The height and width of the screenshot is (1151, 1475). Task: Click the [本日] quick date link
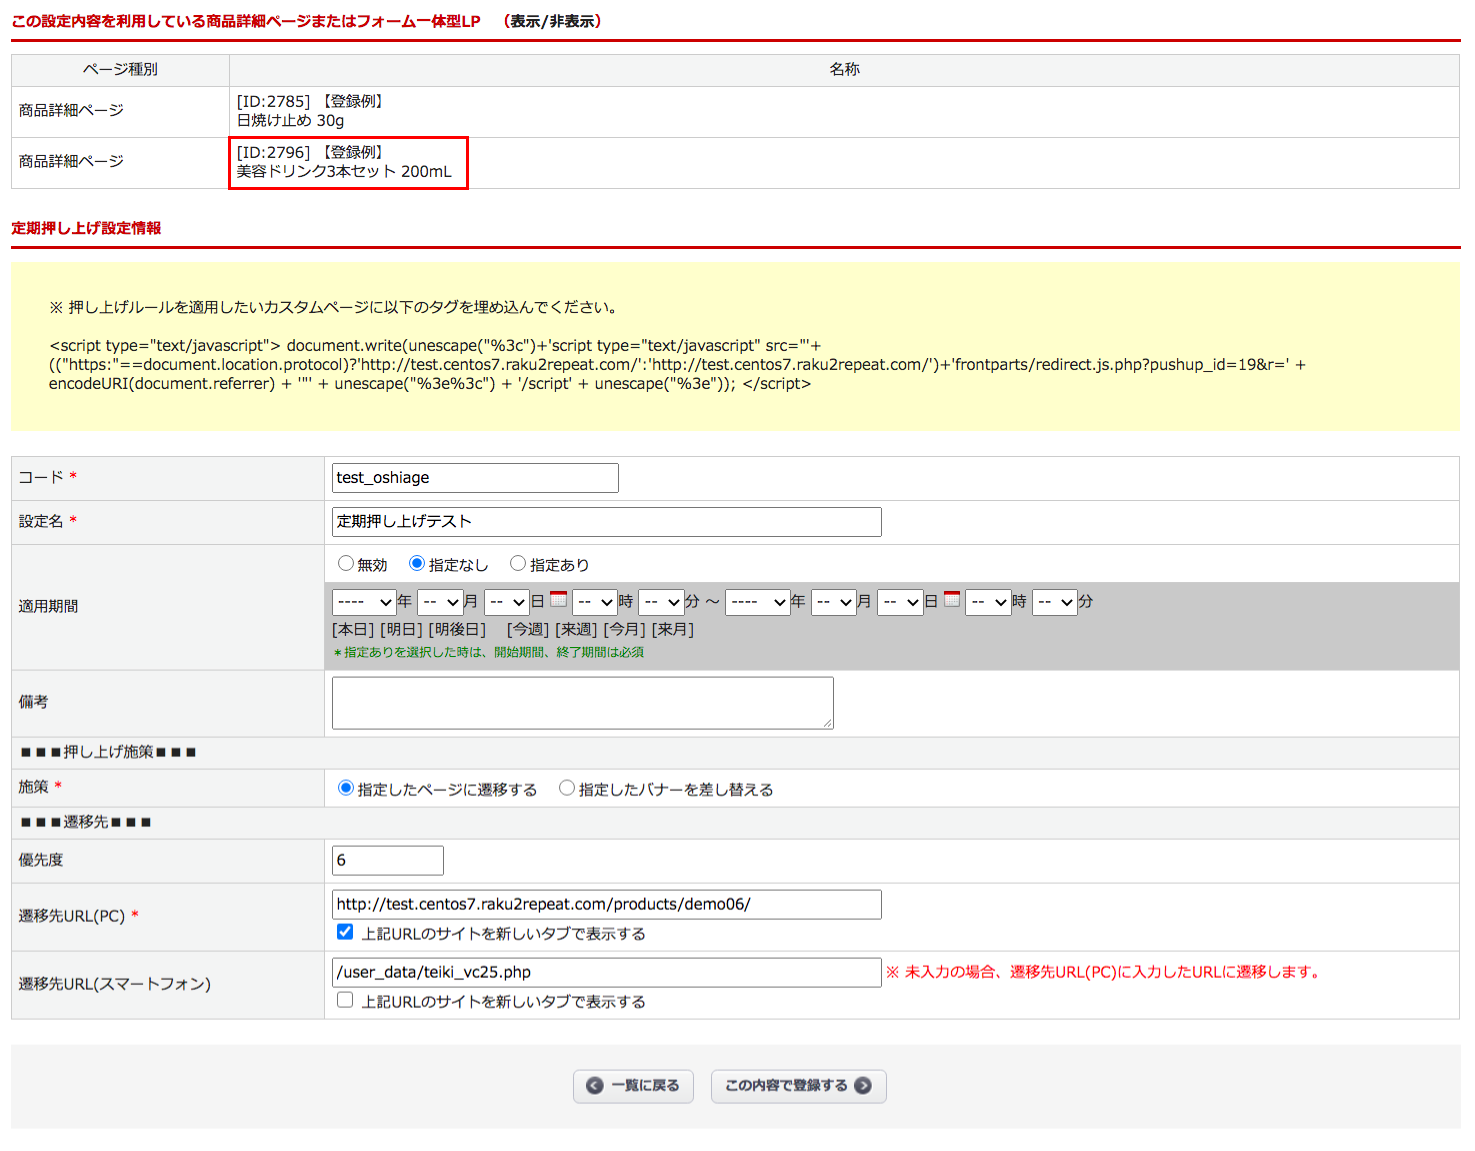(x=353, y=629)
